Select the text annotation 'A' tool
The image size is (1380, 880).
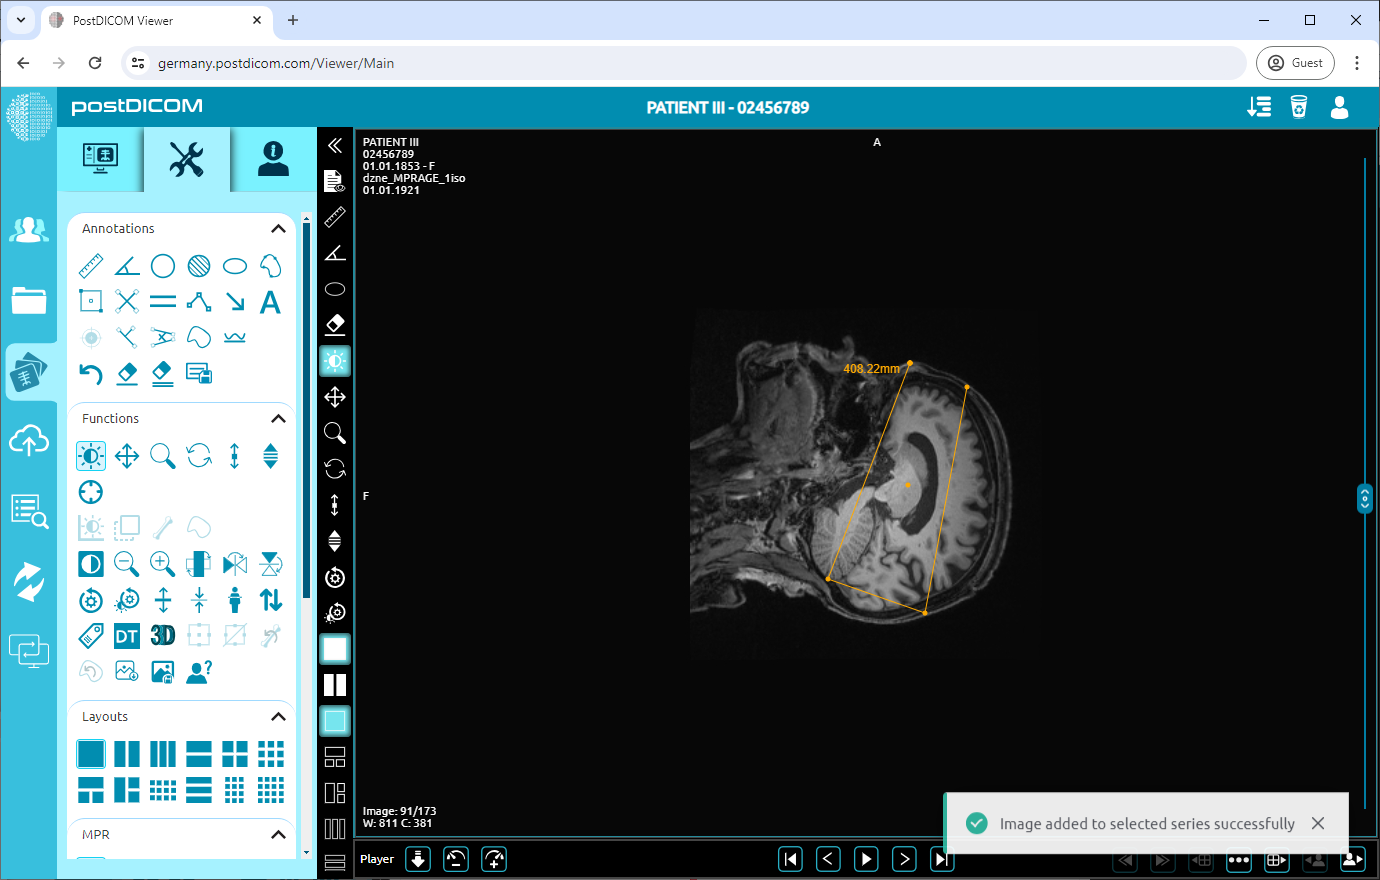pyautogui.click(x=270, y=302)
